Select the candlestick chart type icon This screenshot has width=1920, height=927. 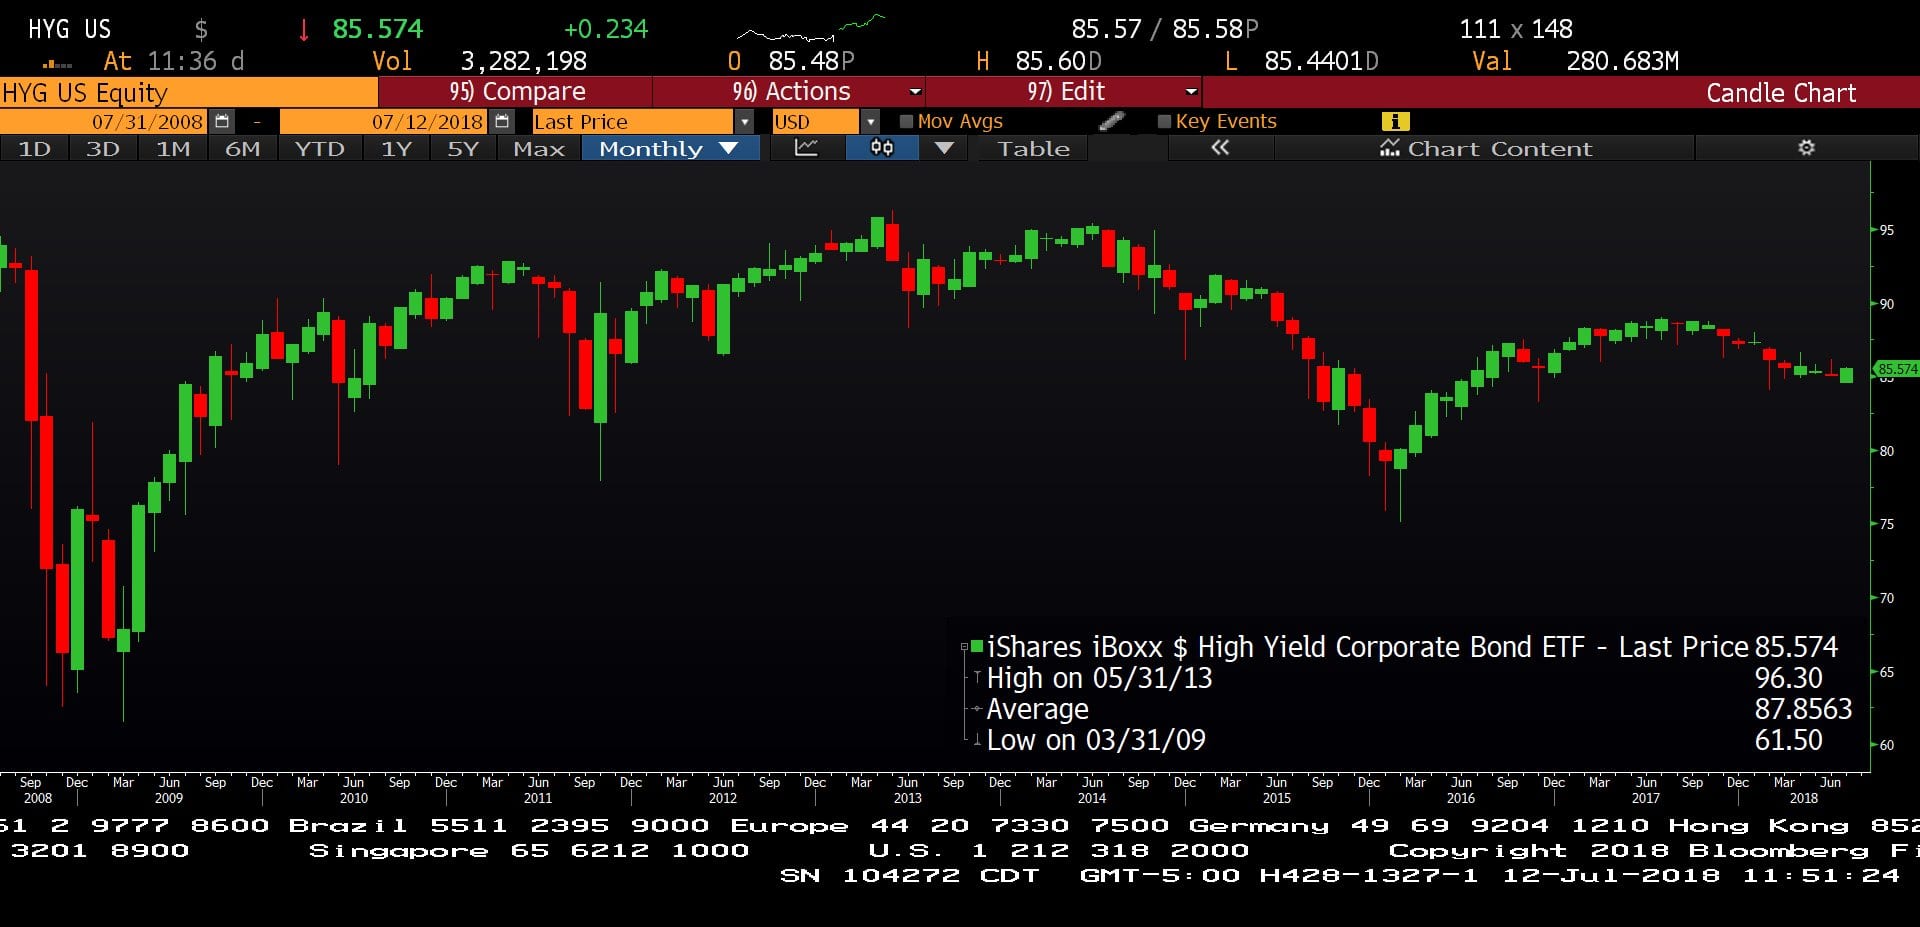point(882,148)
